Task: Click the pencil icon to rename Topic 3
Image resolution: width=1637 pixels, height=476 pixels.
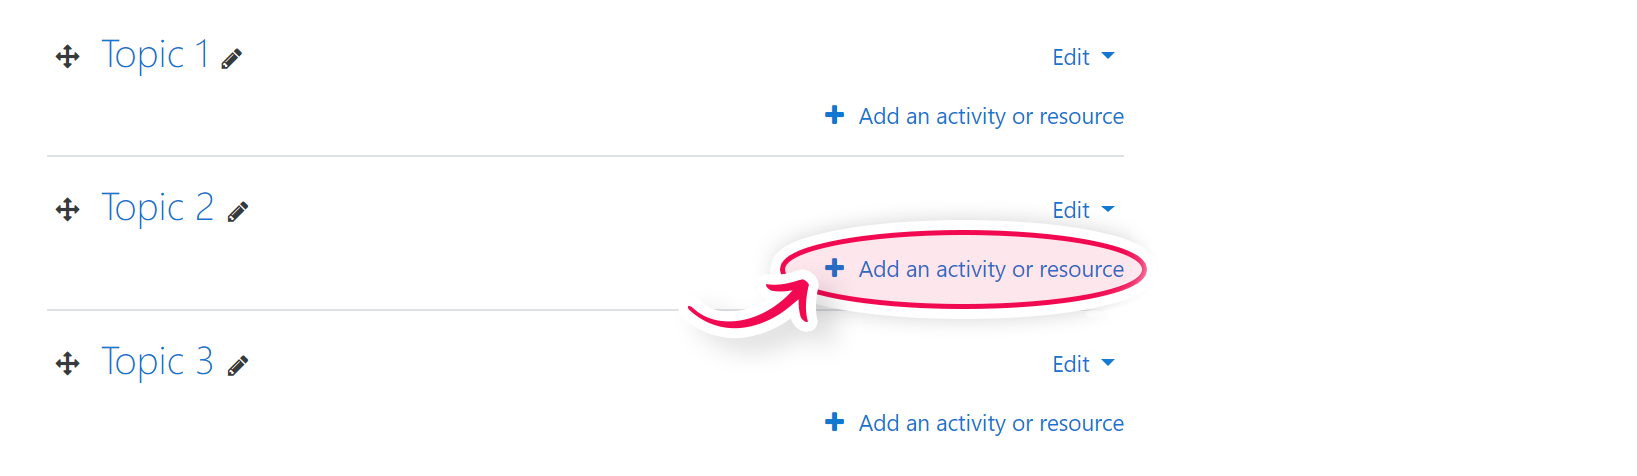Action: 237,366
